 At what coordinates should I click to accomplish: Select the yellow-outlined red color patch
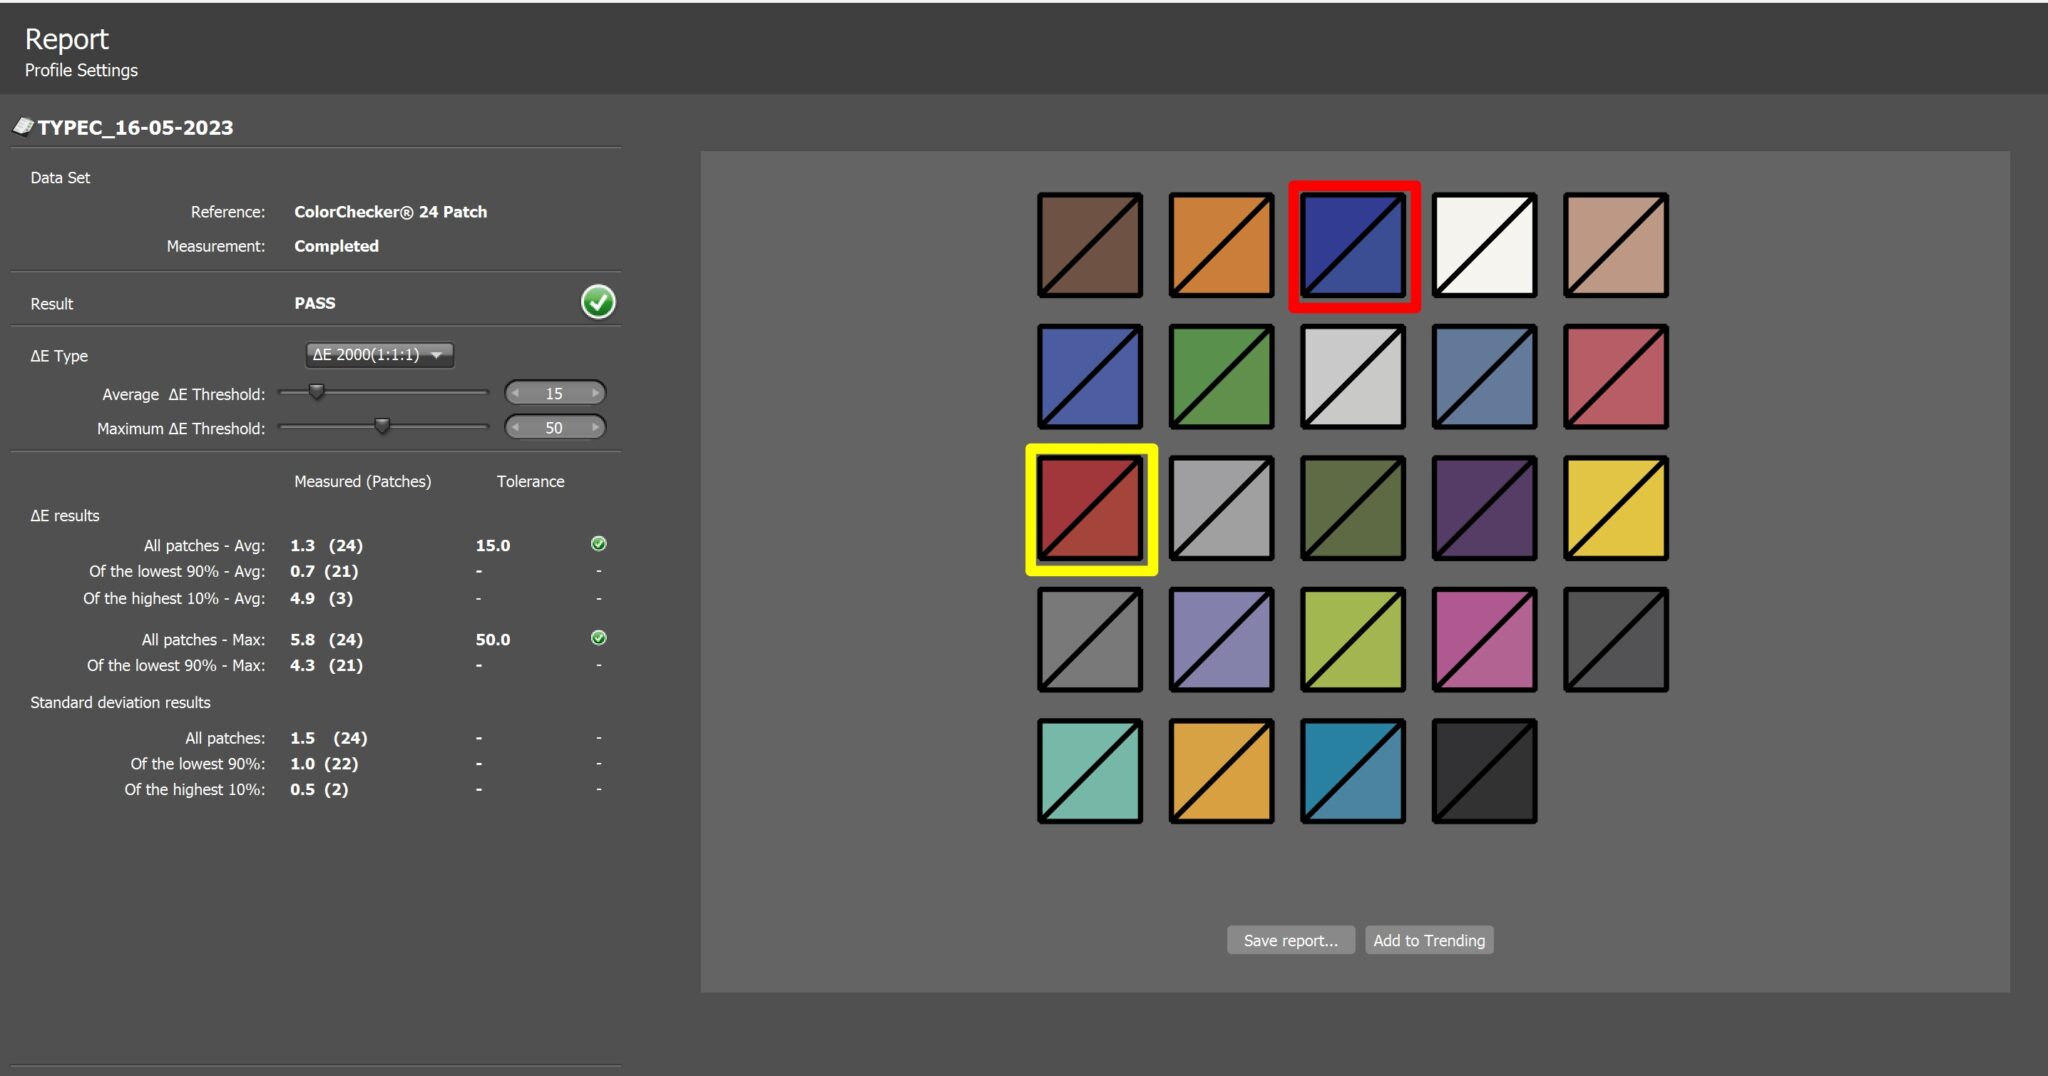point(1090,509)
